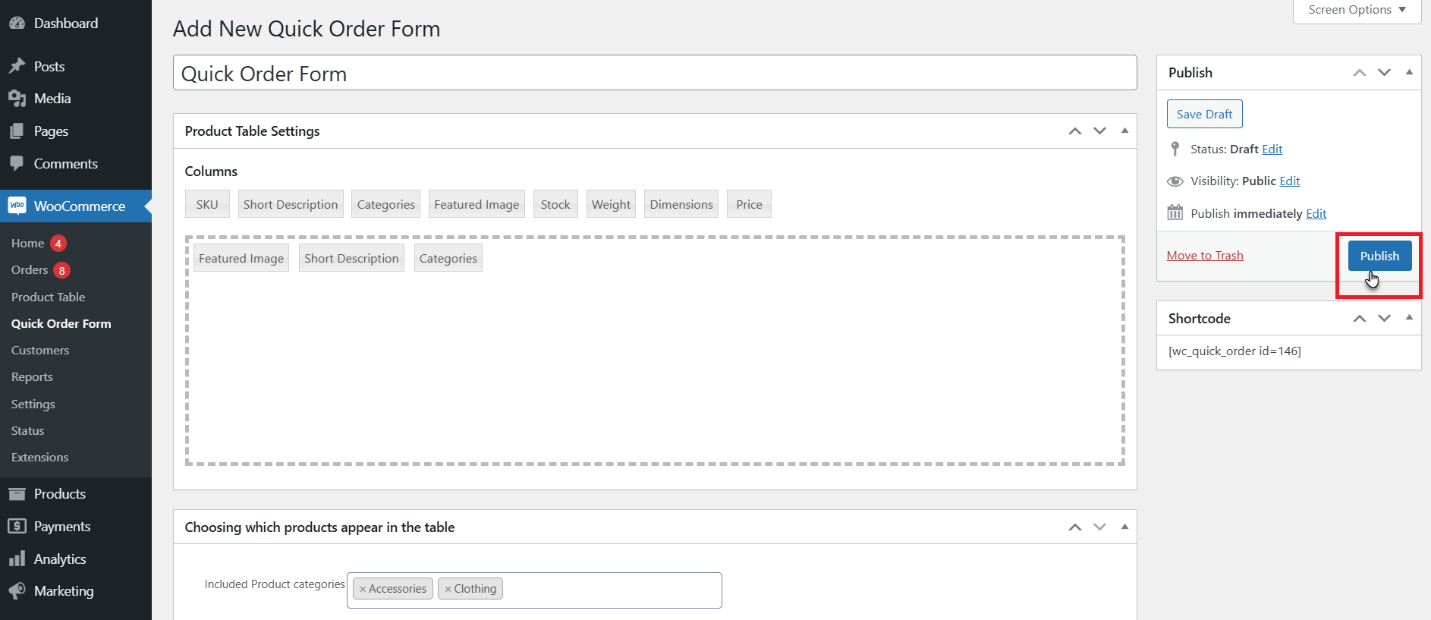Click the Publish calendar icon
This screenshot has height=620, width=1431.
1175,213
